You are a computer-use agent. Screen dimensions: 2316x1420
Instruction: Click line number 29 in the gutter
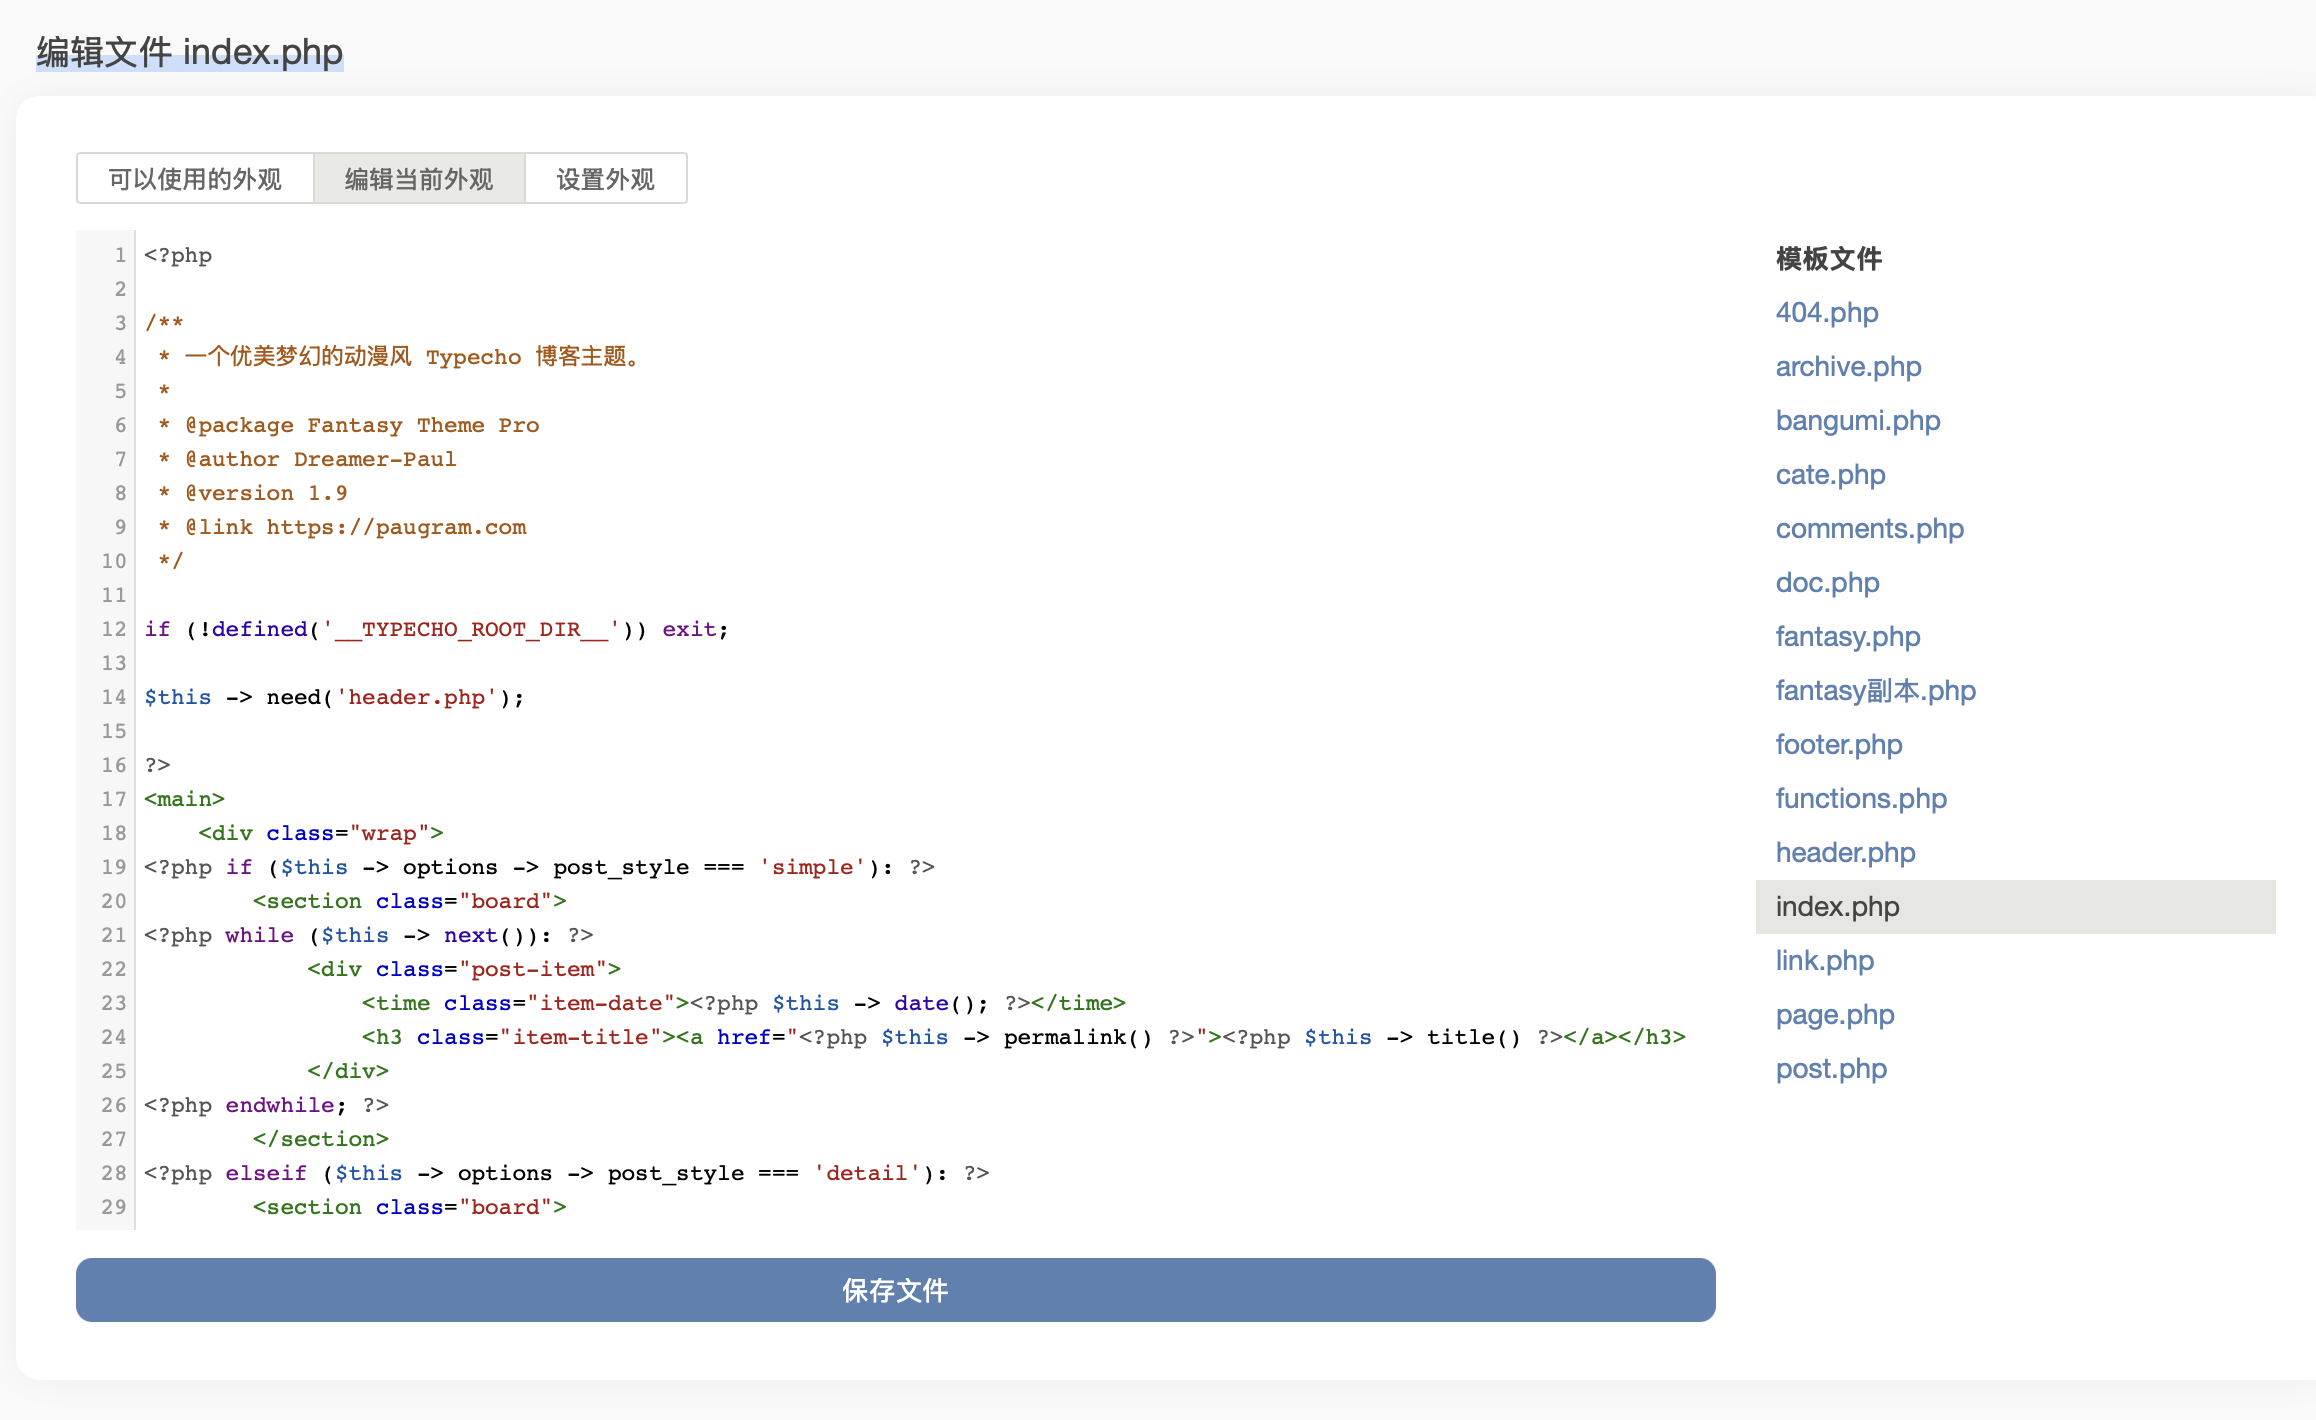tap(114, 1207)
